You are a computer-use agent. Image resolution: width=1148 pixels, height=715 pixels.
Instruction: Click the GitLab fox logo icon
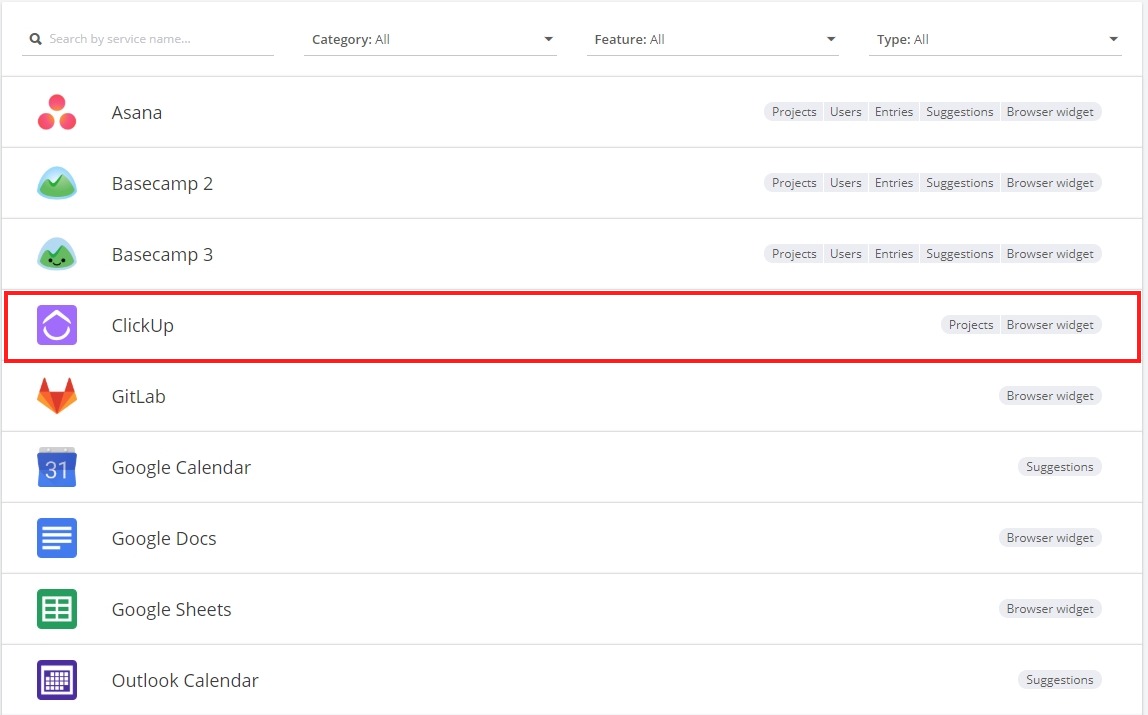tap(57, 396)
